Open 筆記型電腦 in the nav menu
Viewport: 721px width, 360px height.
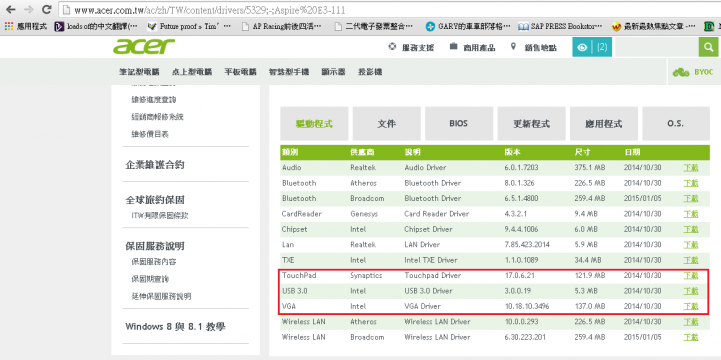[139, 72]
